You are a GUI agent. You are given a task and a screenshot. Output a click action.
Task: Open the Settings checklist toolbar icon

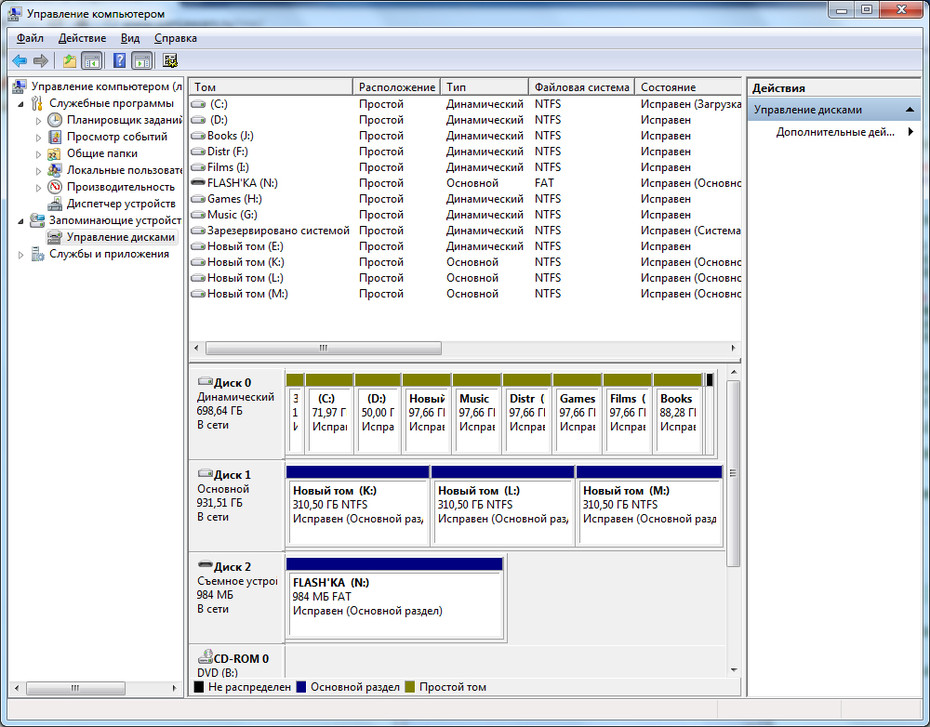pyautogui.click(x=170, y=60)
